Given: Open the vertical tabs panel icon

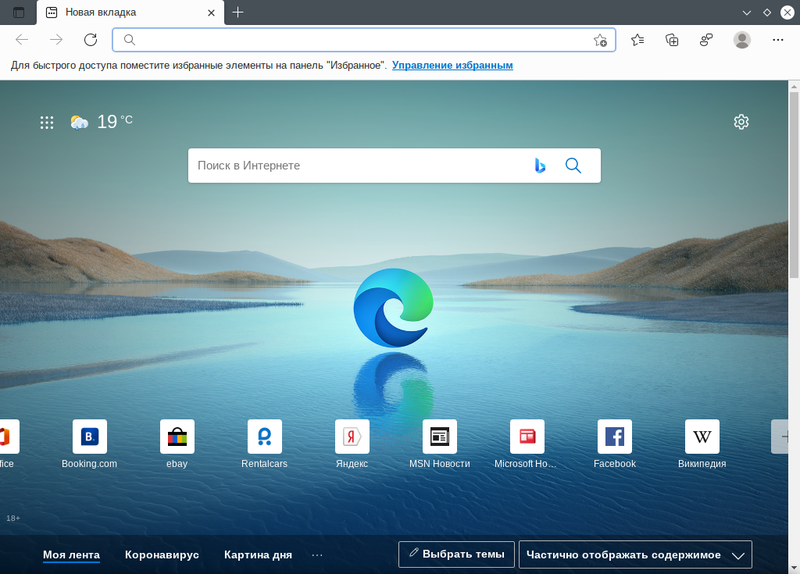Looking at the screenshot, I should 18,12.
